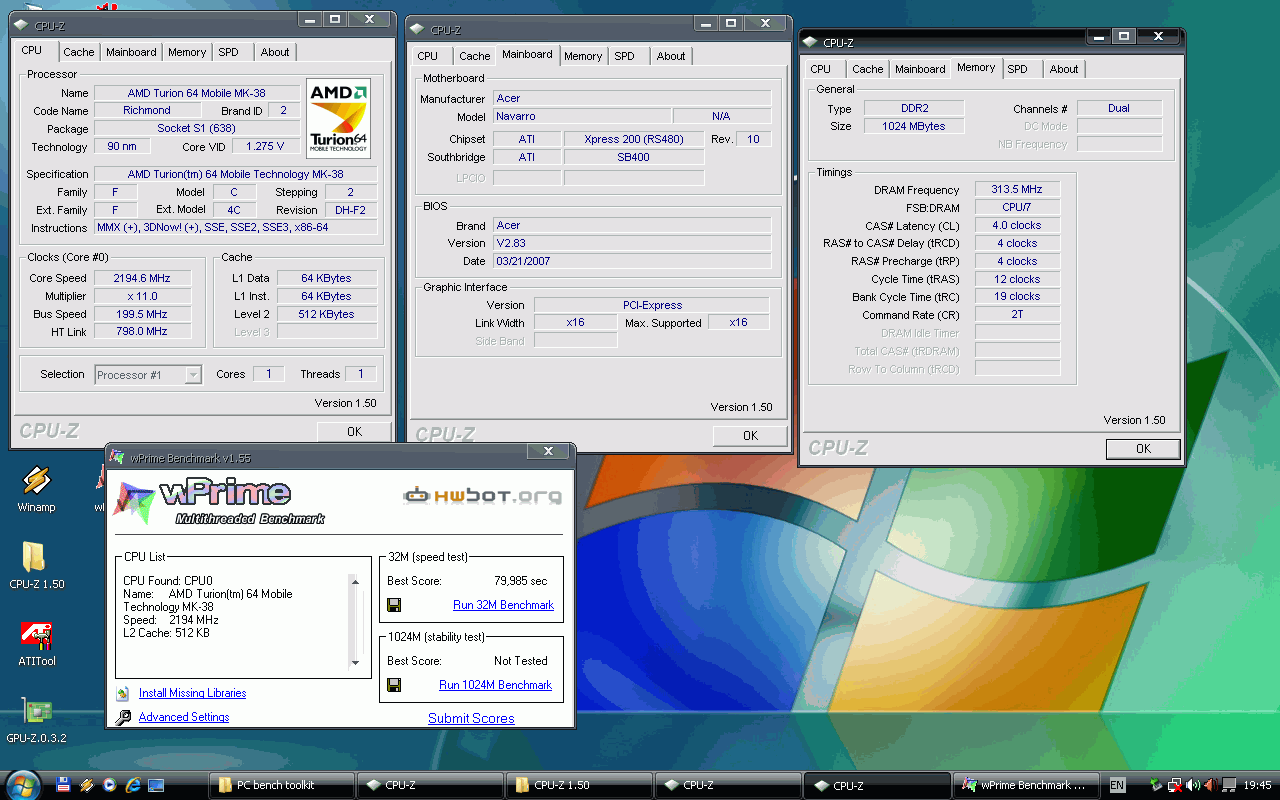Click the disconnected network tray icon
Image resolution: width=1280 pixels, height=800 pixels.
(1175, 785)
